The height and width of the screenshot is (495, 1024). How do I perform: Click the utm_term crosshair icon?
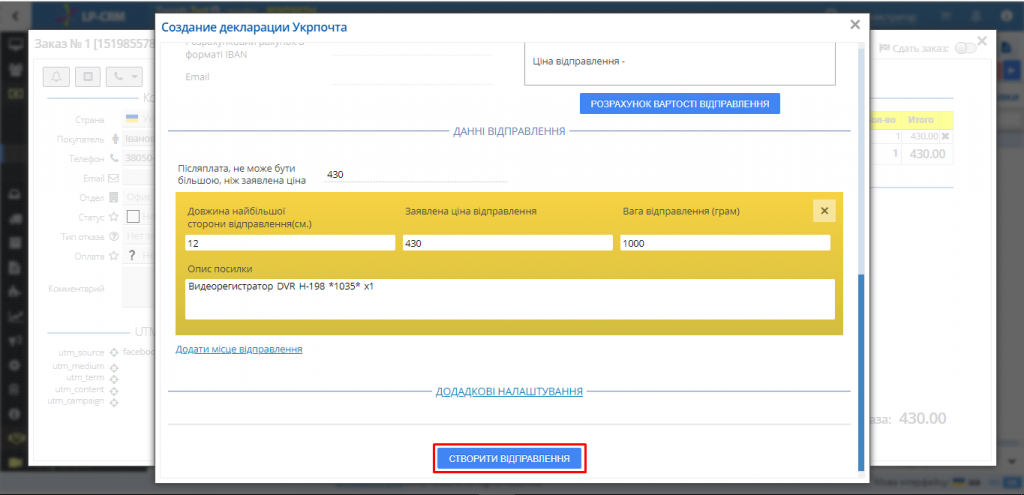(114, 379)
